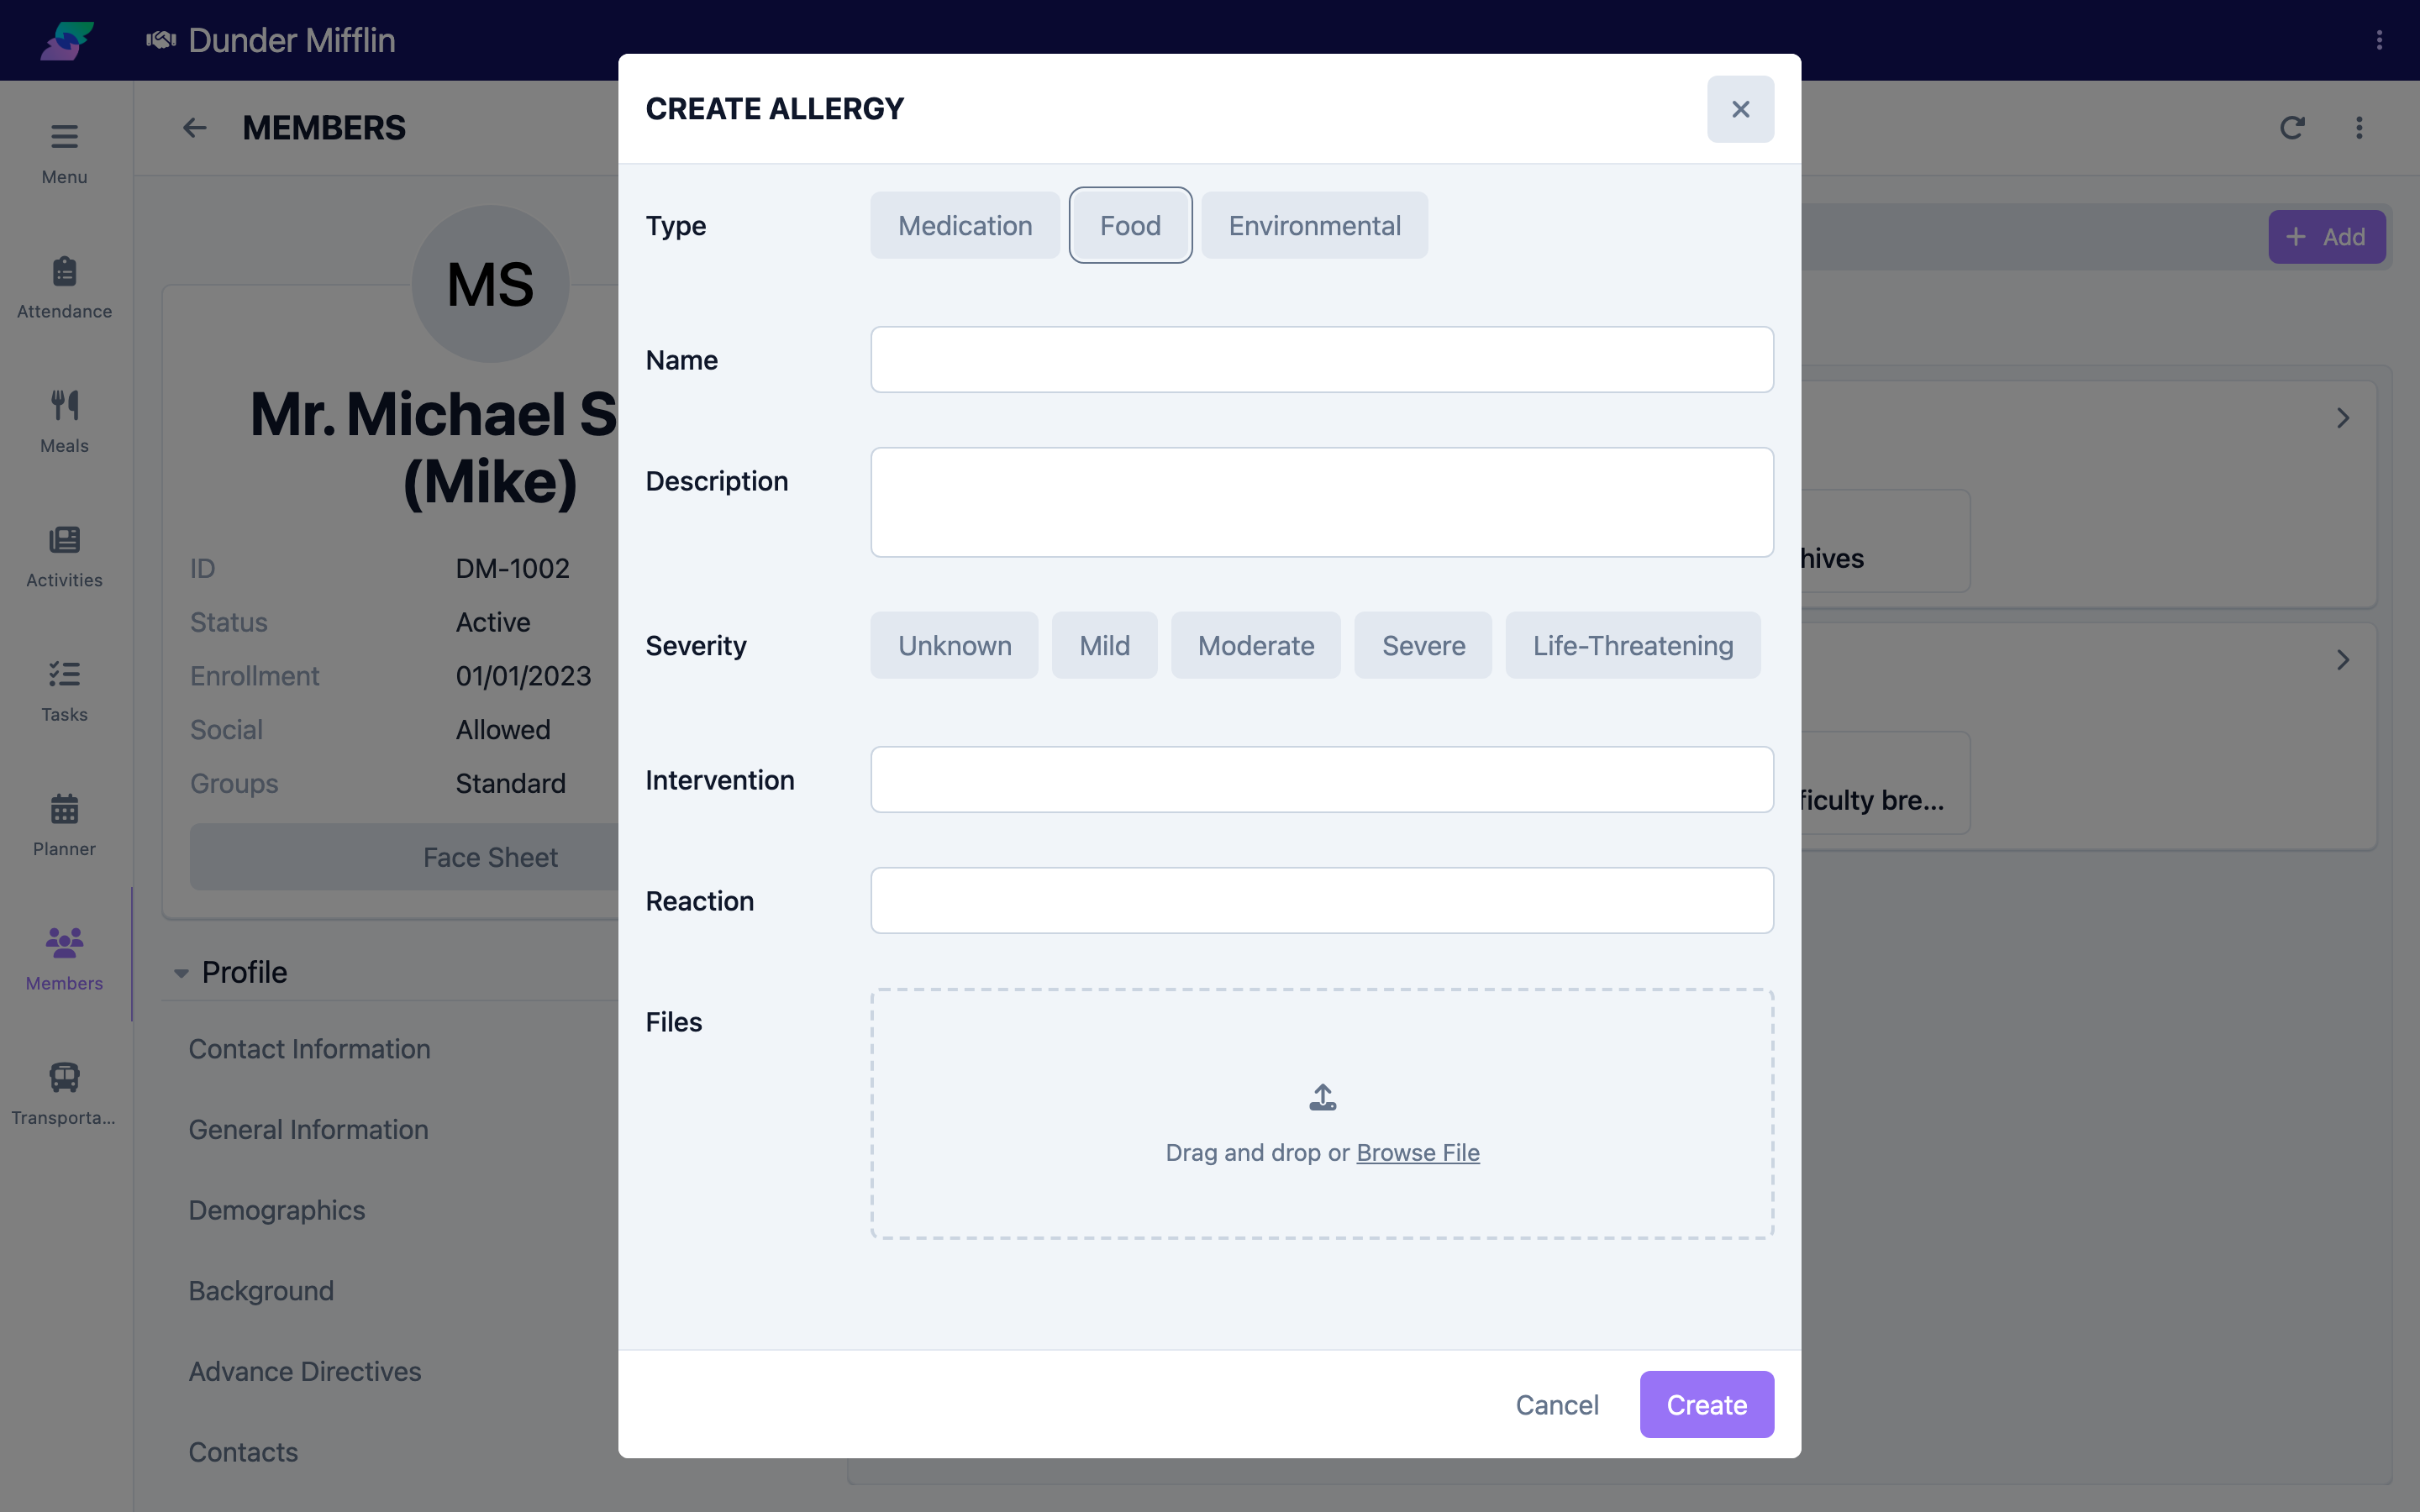This screenshot has width=2420, height=1512.
Task: Set severity to Life-Threatening
Action: click(1632, 645)
